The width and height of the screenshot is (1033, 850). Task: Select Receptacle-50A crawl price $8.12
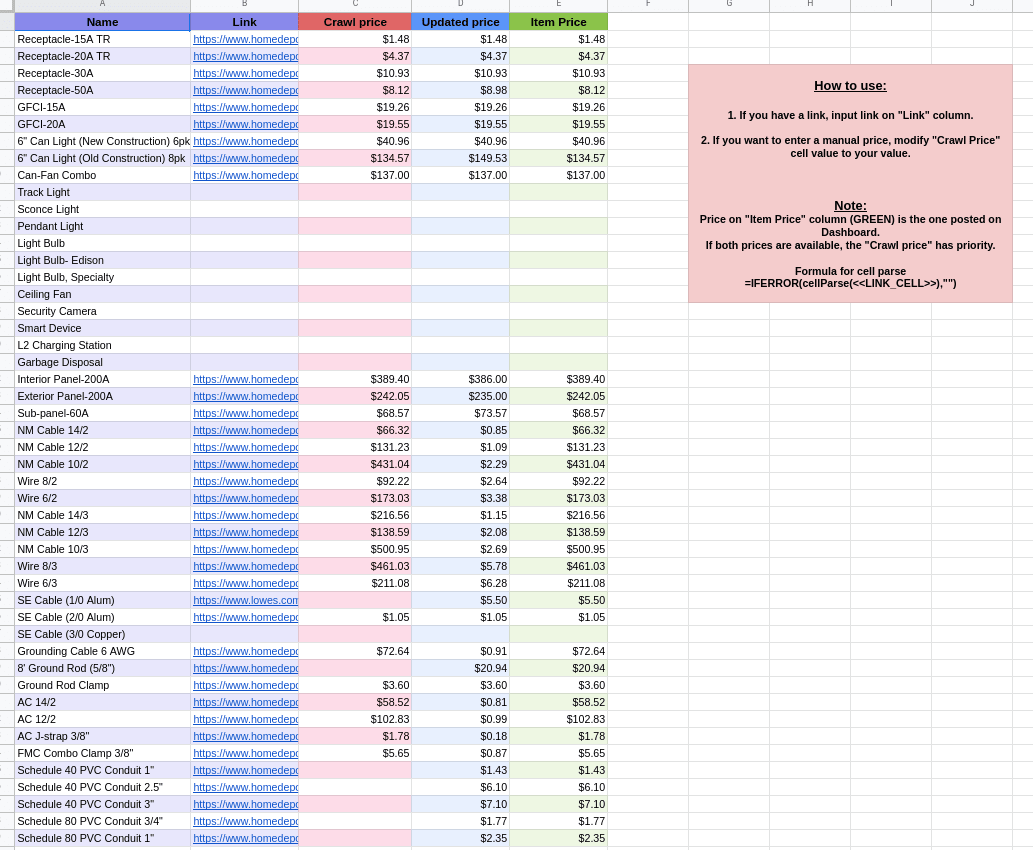(x=355, y=90)
